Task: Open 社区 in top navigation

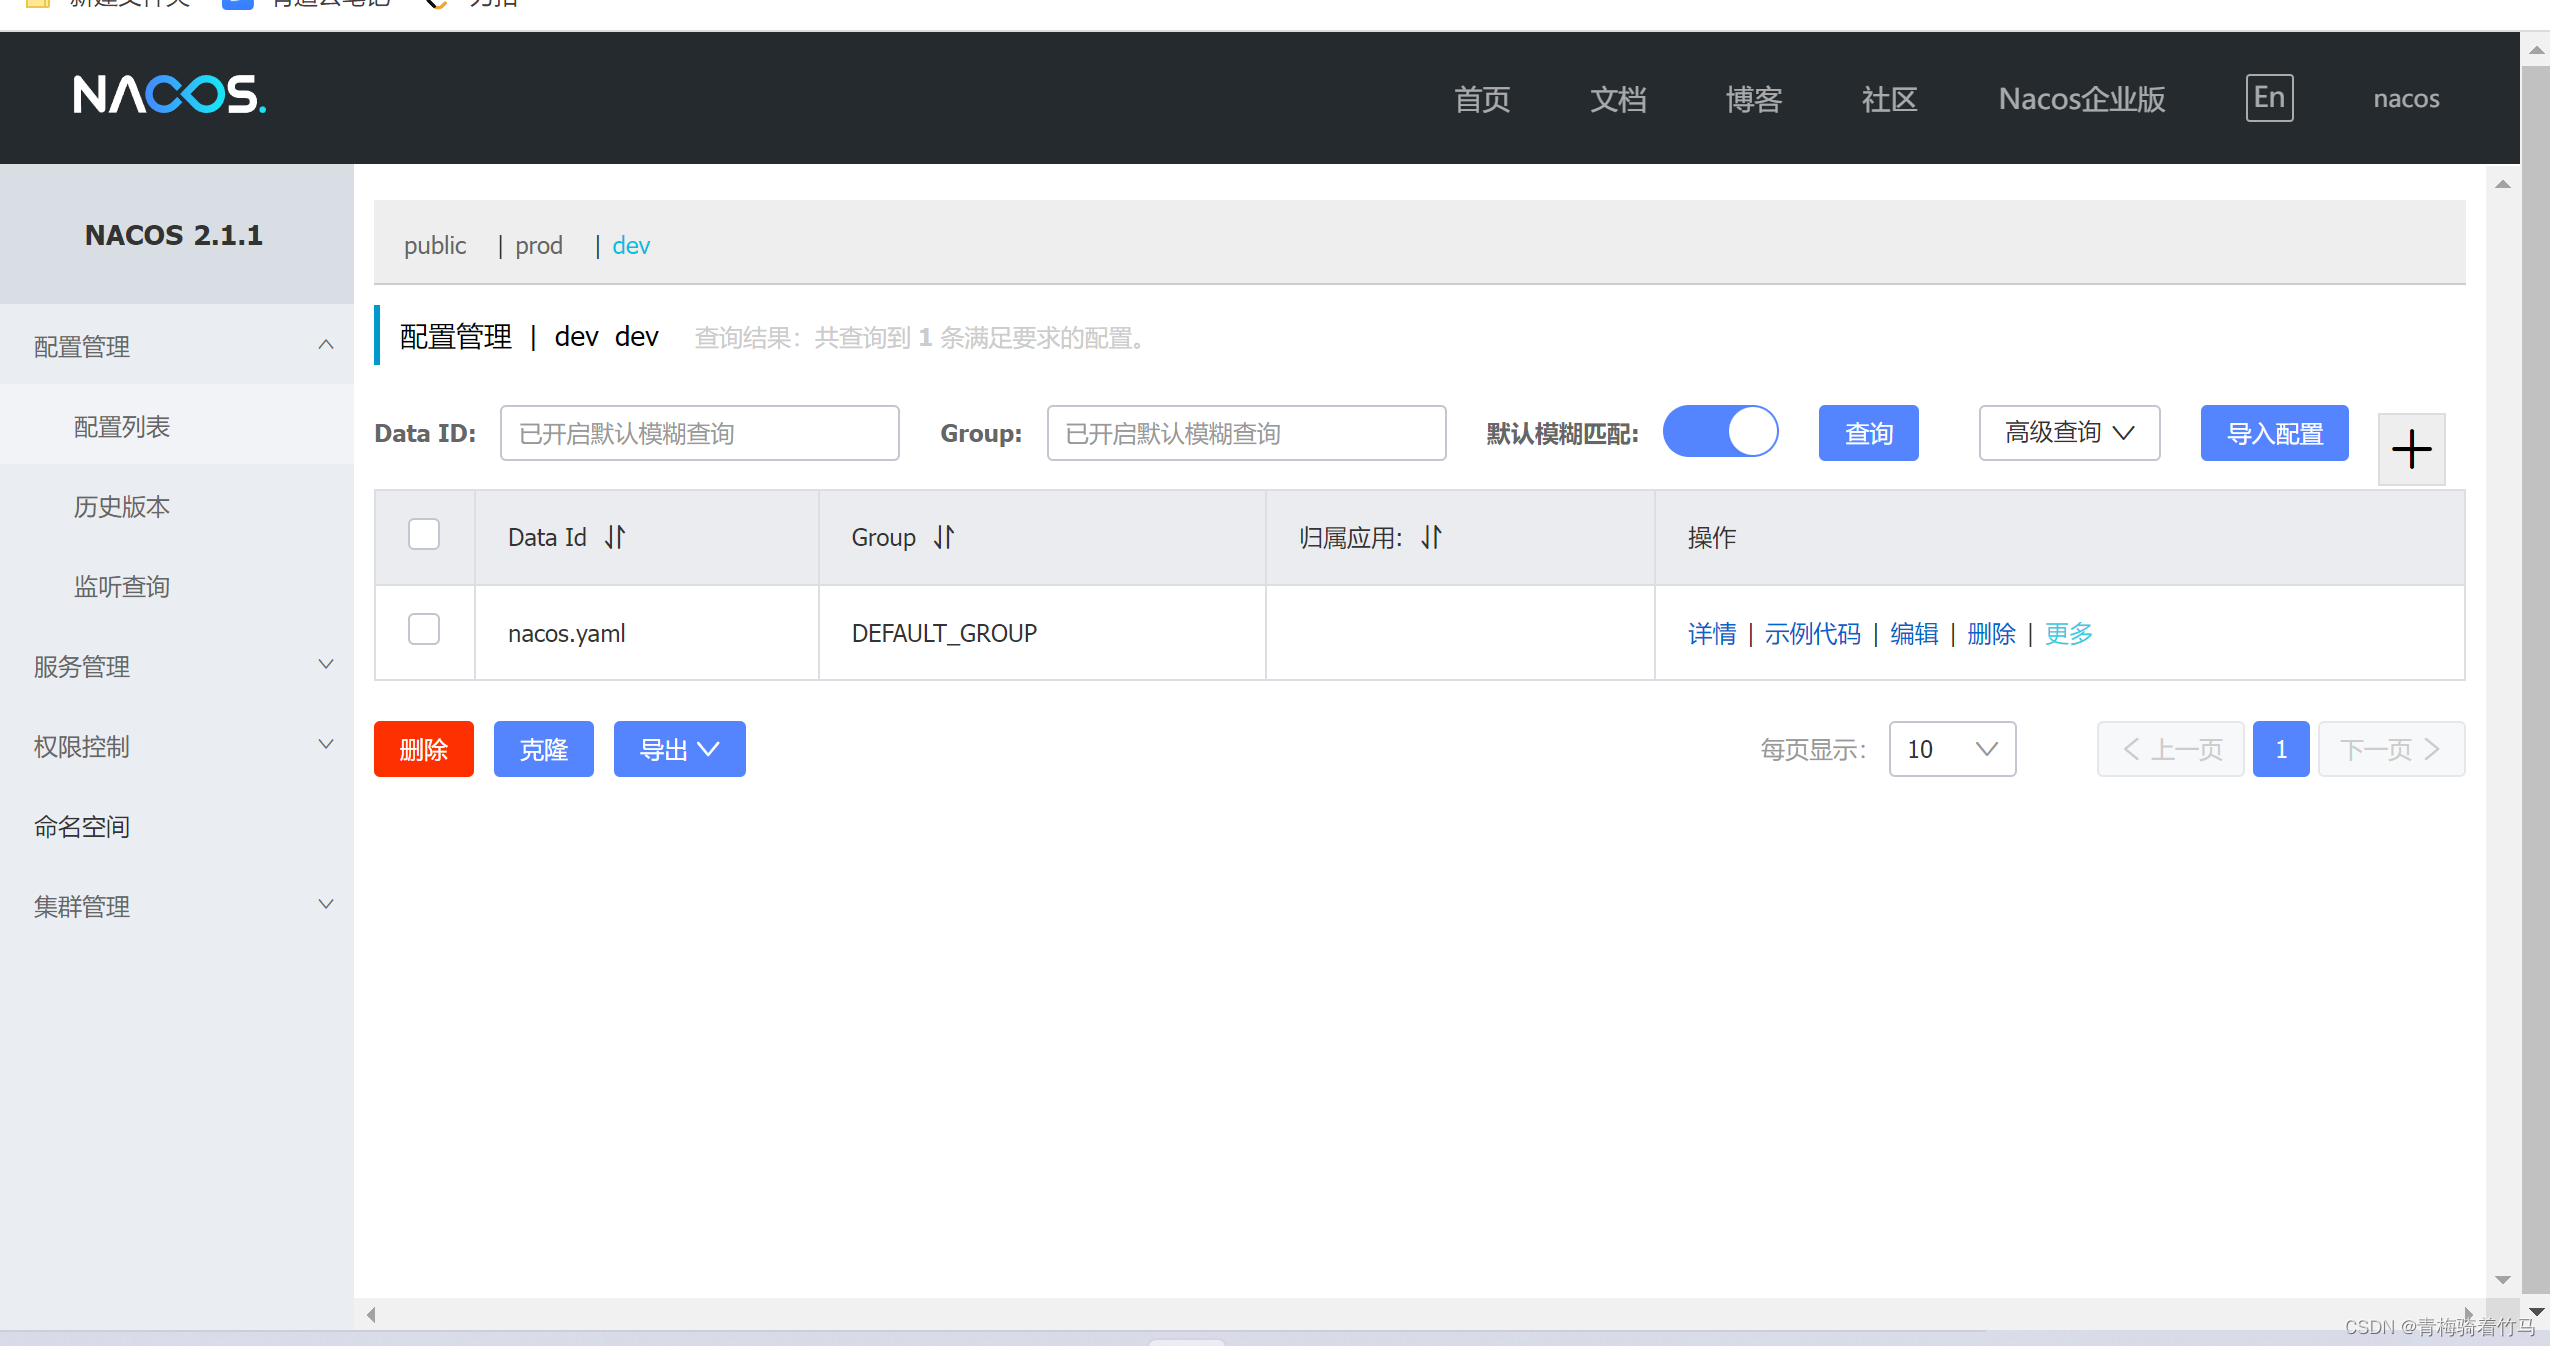Action: pyautogui.click(x=1890, y=99)
